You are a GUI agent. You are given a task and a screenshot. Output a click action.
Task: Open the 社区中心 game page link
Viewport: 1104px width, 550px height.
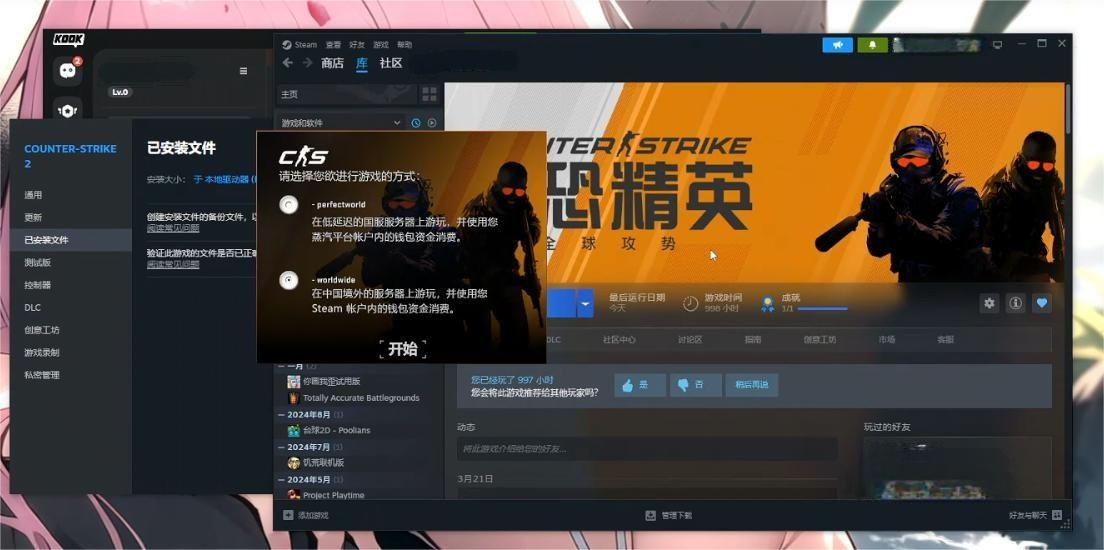click(x=619, y=339)
